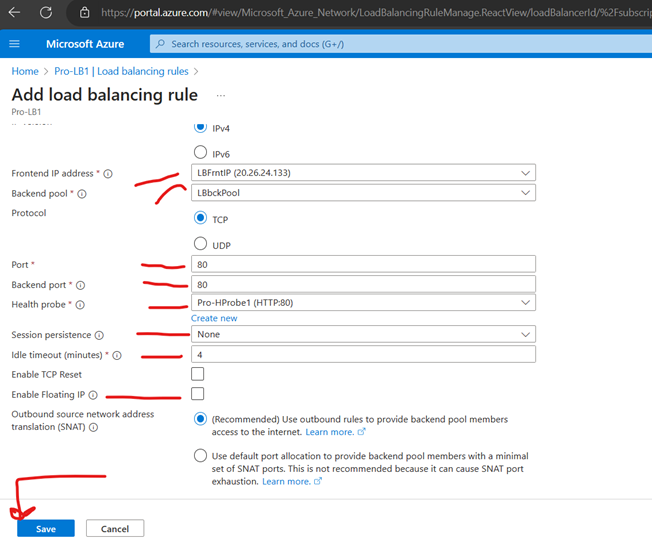652x550 pixels.
Task: Click info icon beside Health probe
Action: 80,305
